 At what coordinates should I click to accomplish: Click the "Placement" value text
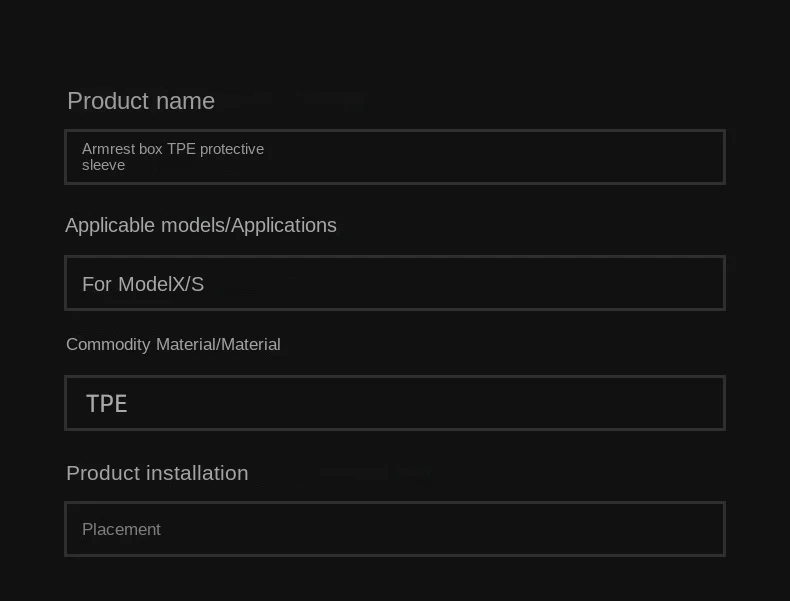click(x=121, y=529)
